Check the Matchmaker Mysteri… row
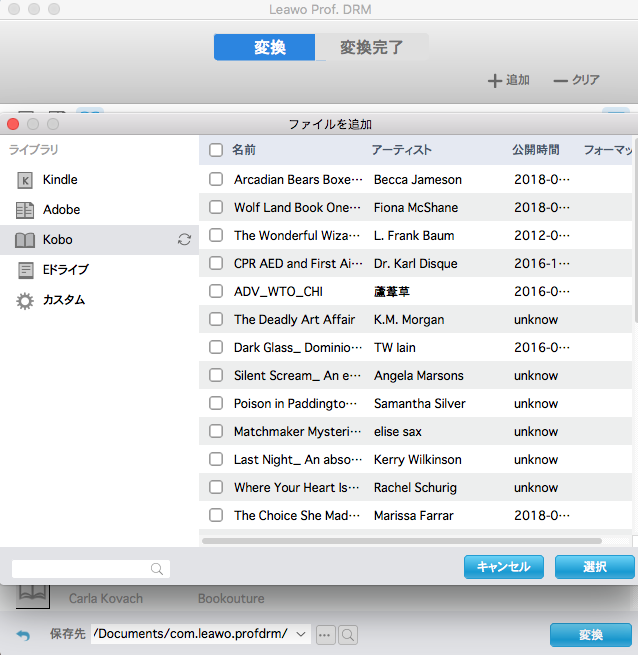This screenshot has width=638, height=655. click(x=216, y=432)
